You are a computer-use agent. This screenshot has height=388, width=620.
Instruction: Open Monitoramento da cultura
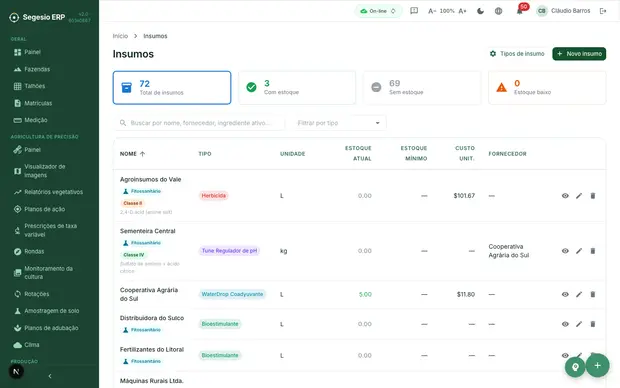49,273
